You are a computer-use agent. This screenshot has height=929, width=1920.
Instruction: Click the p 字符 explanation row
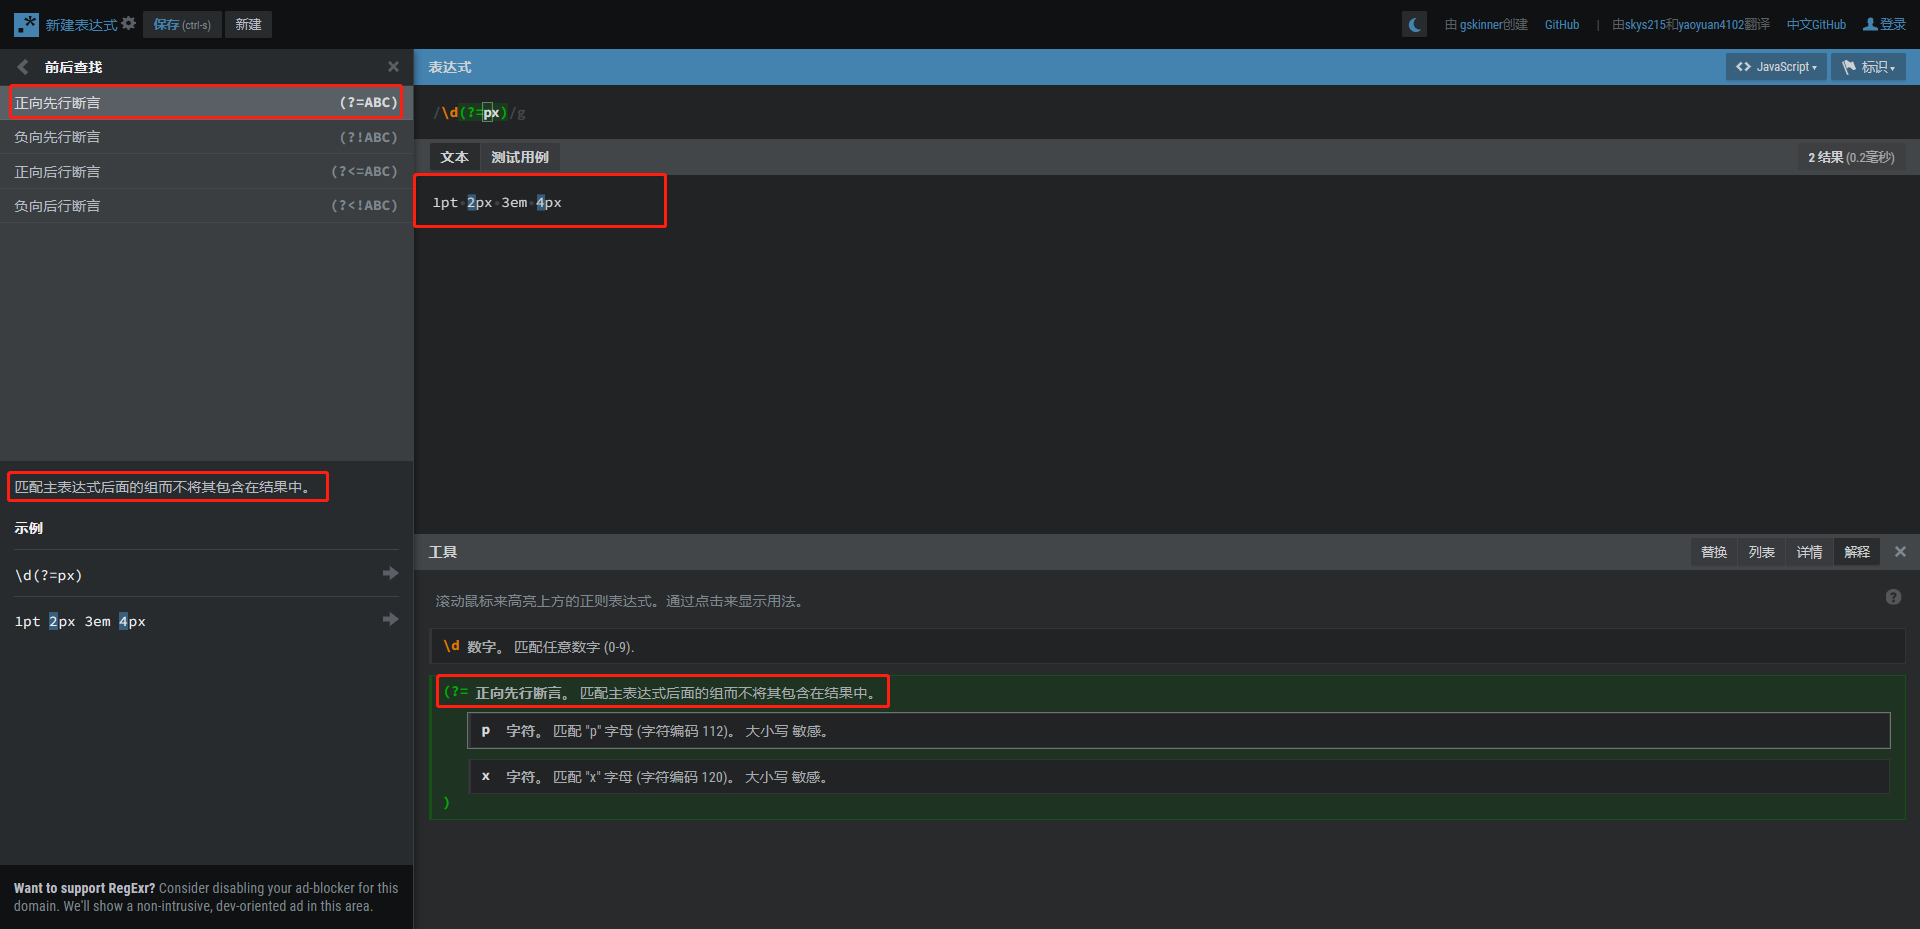[x=1178, y=731]
